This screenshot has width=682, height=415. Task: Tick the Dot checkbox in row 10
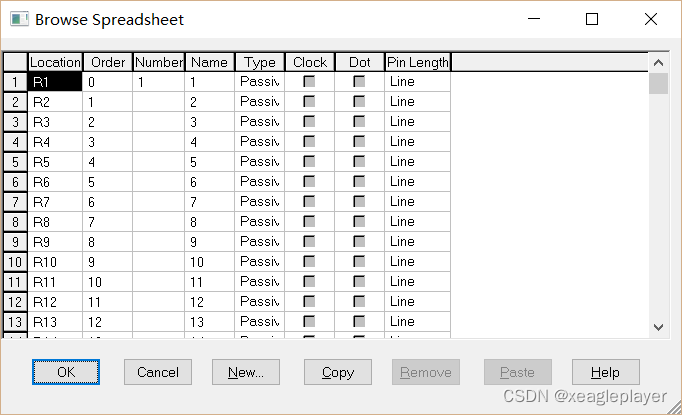click(359, 261)
